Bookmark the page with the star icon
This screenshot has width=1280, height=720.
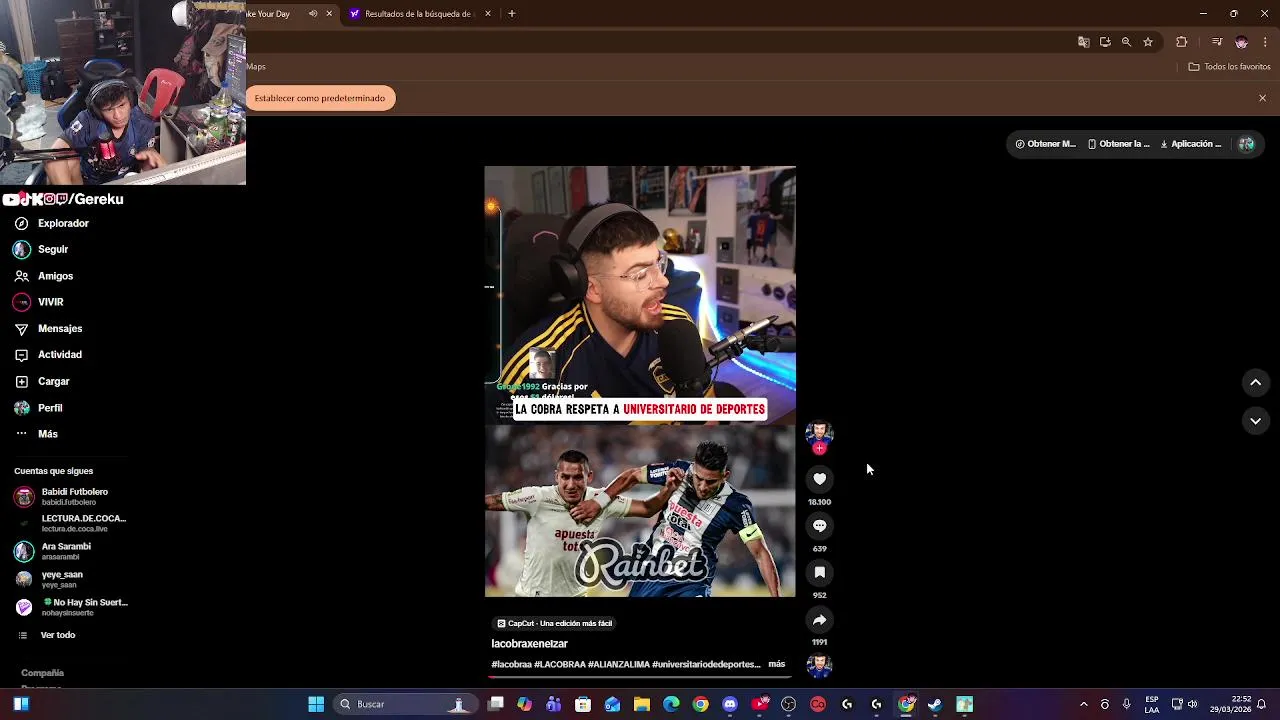click(x=1148, y=42)
